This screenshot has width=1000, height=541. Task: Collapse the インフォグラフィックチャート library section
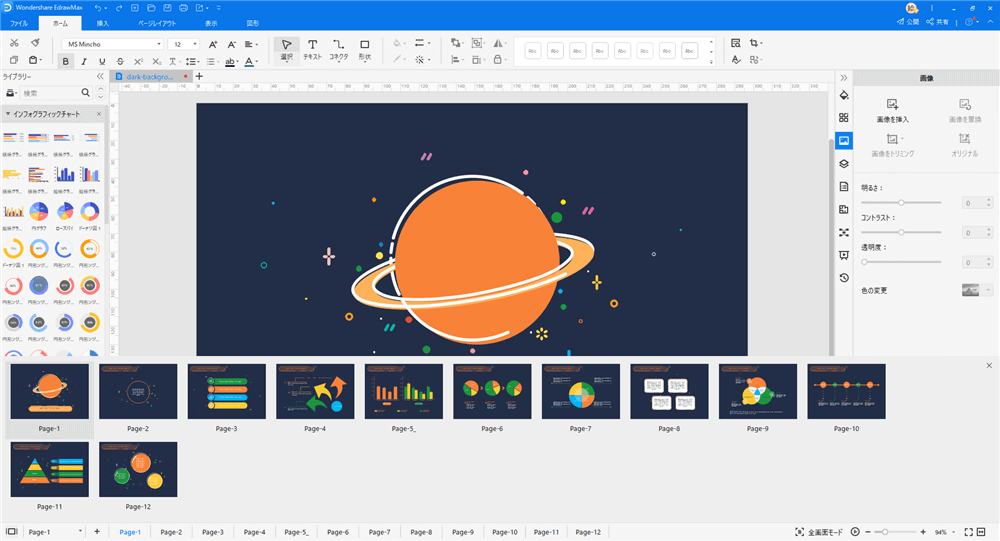8,114
